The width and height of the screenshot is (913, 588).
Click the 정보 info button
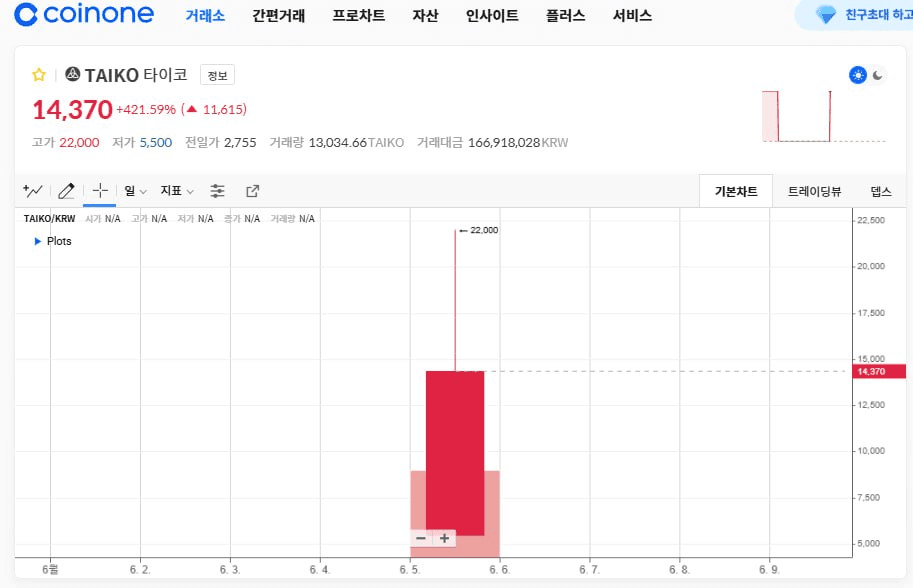coord(217,75)
